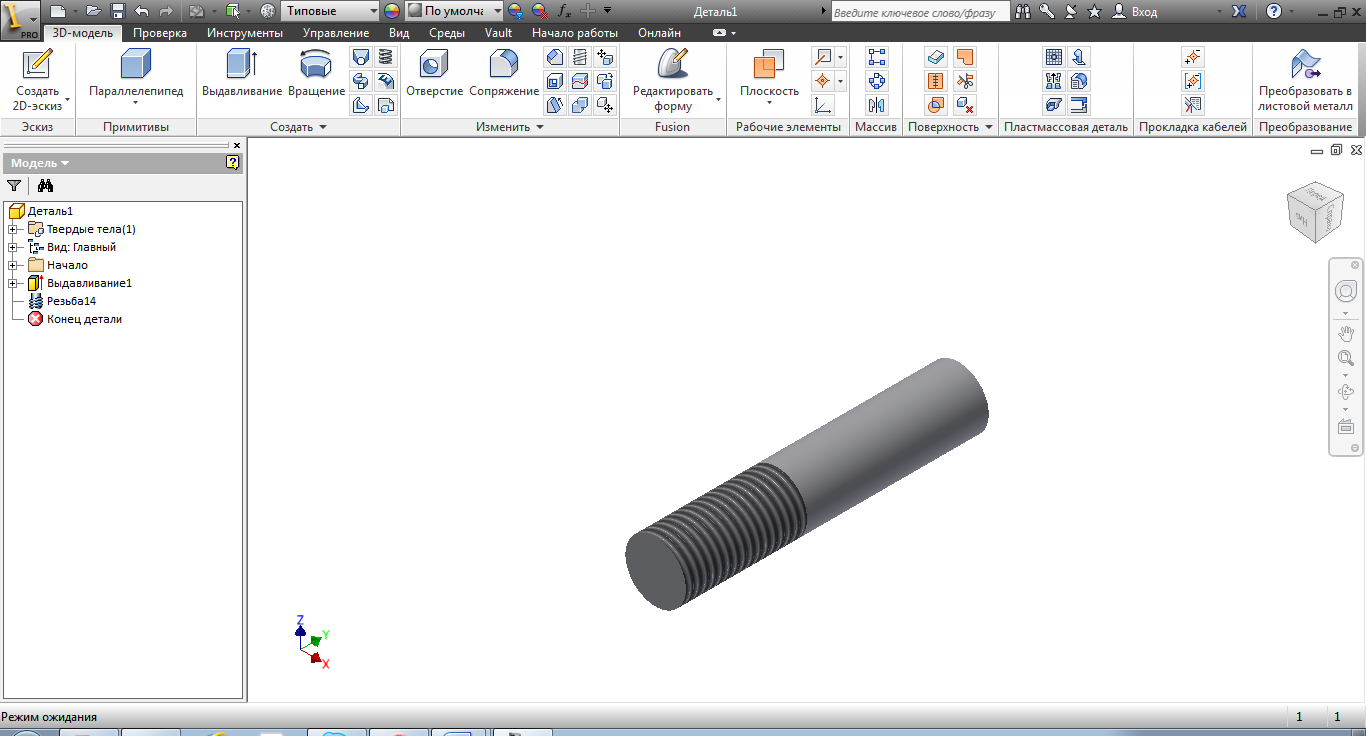The width and height of the screenshot is (1366, 736).
Task: Click the Undo arrow in quick access toolbar
Action: [x=142, y=11]
